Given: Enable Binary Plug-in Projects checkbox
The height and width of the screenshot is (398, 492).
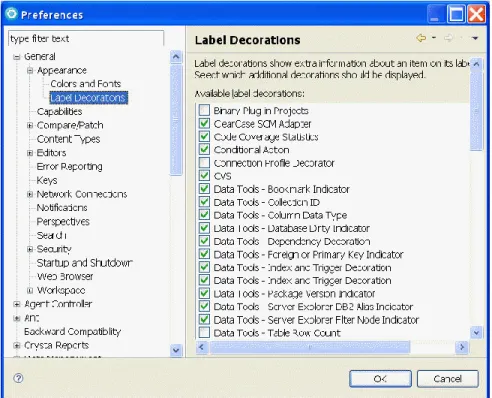Looking at the screenshot, I should pyautogui.click(x=204, y=110).
